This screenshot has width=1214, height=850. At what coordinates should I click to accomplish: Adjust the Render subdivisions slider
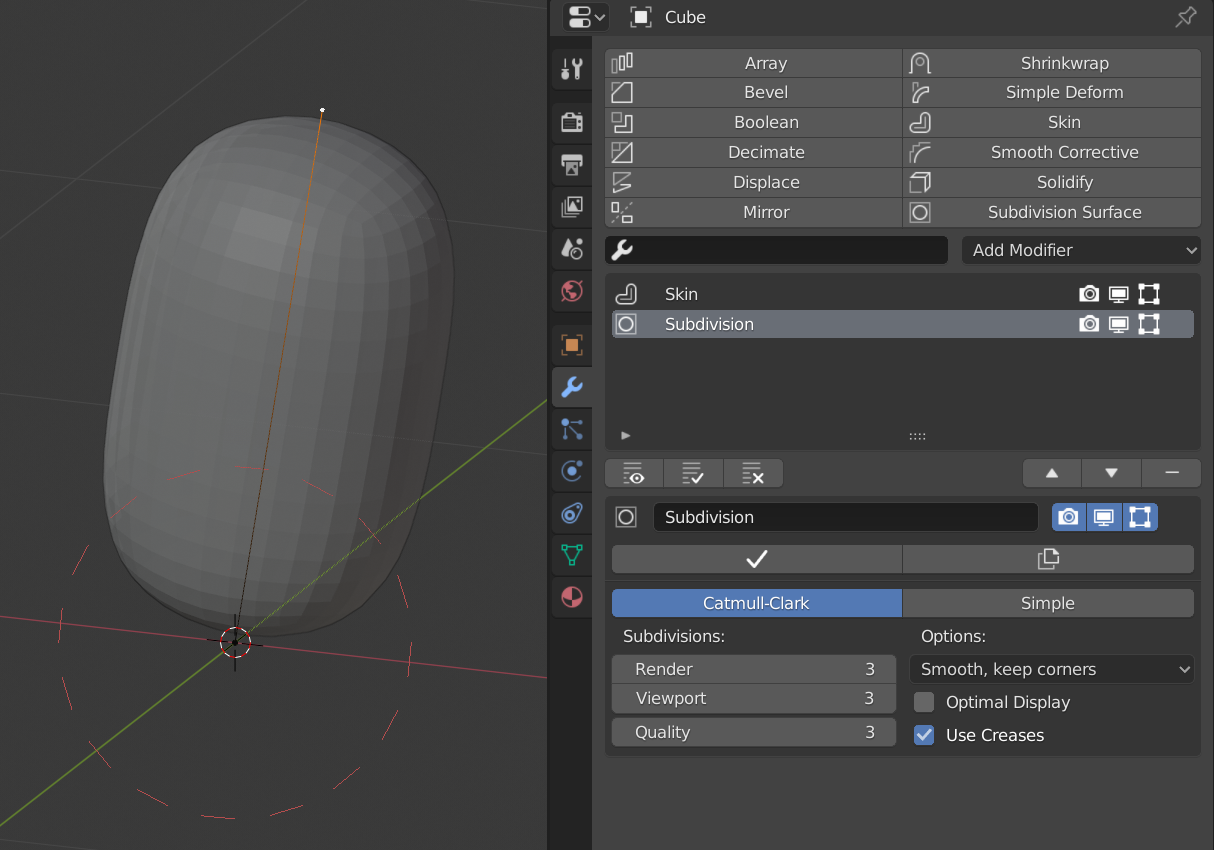753,669
